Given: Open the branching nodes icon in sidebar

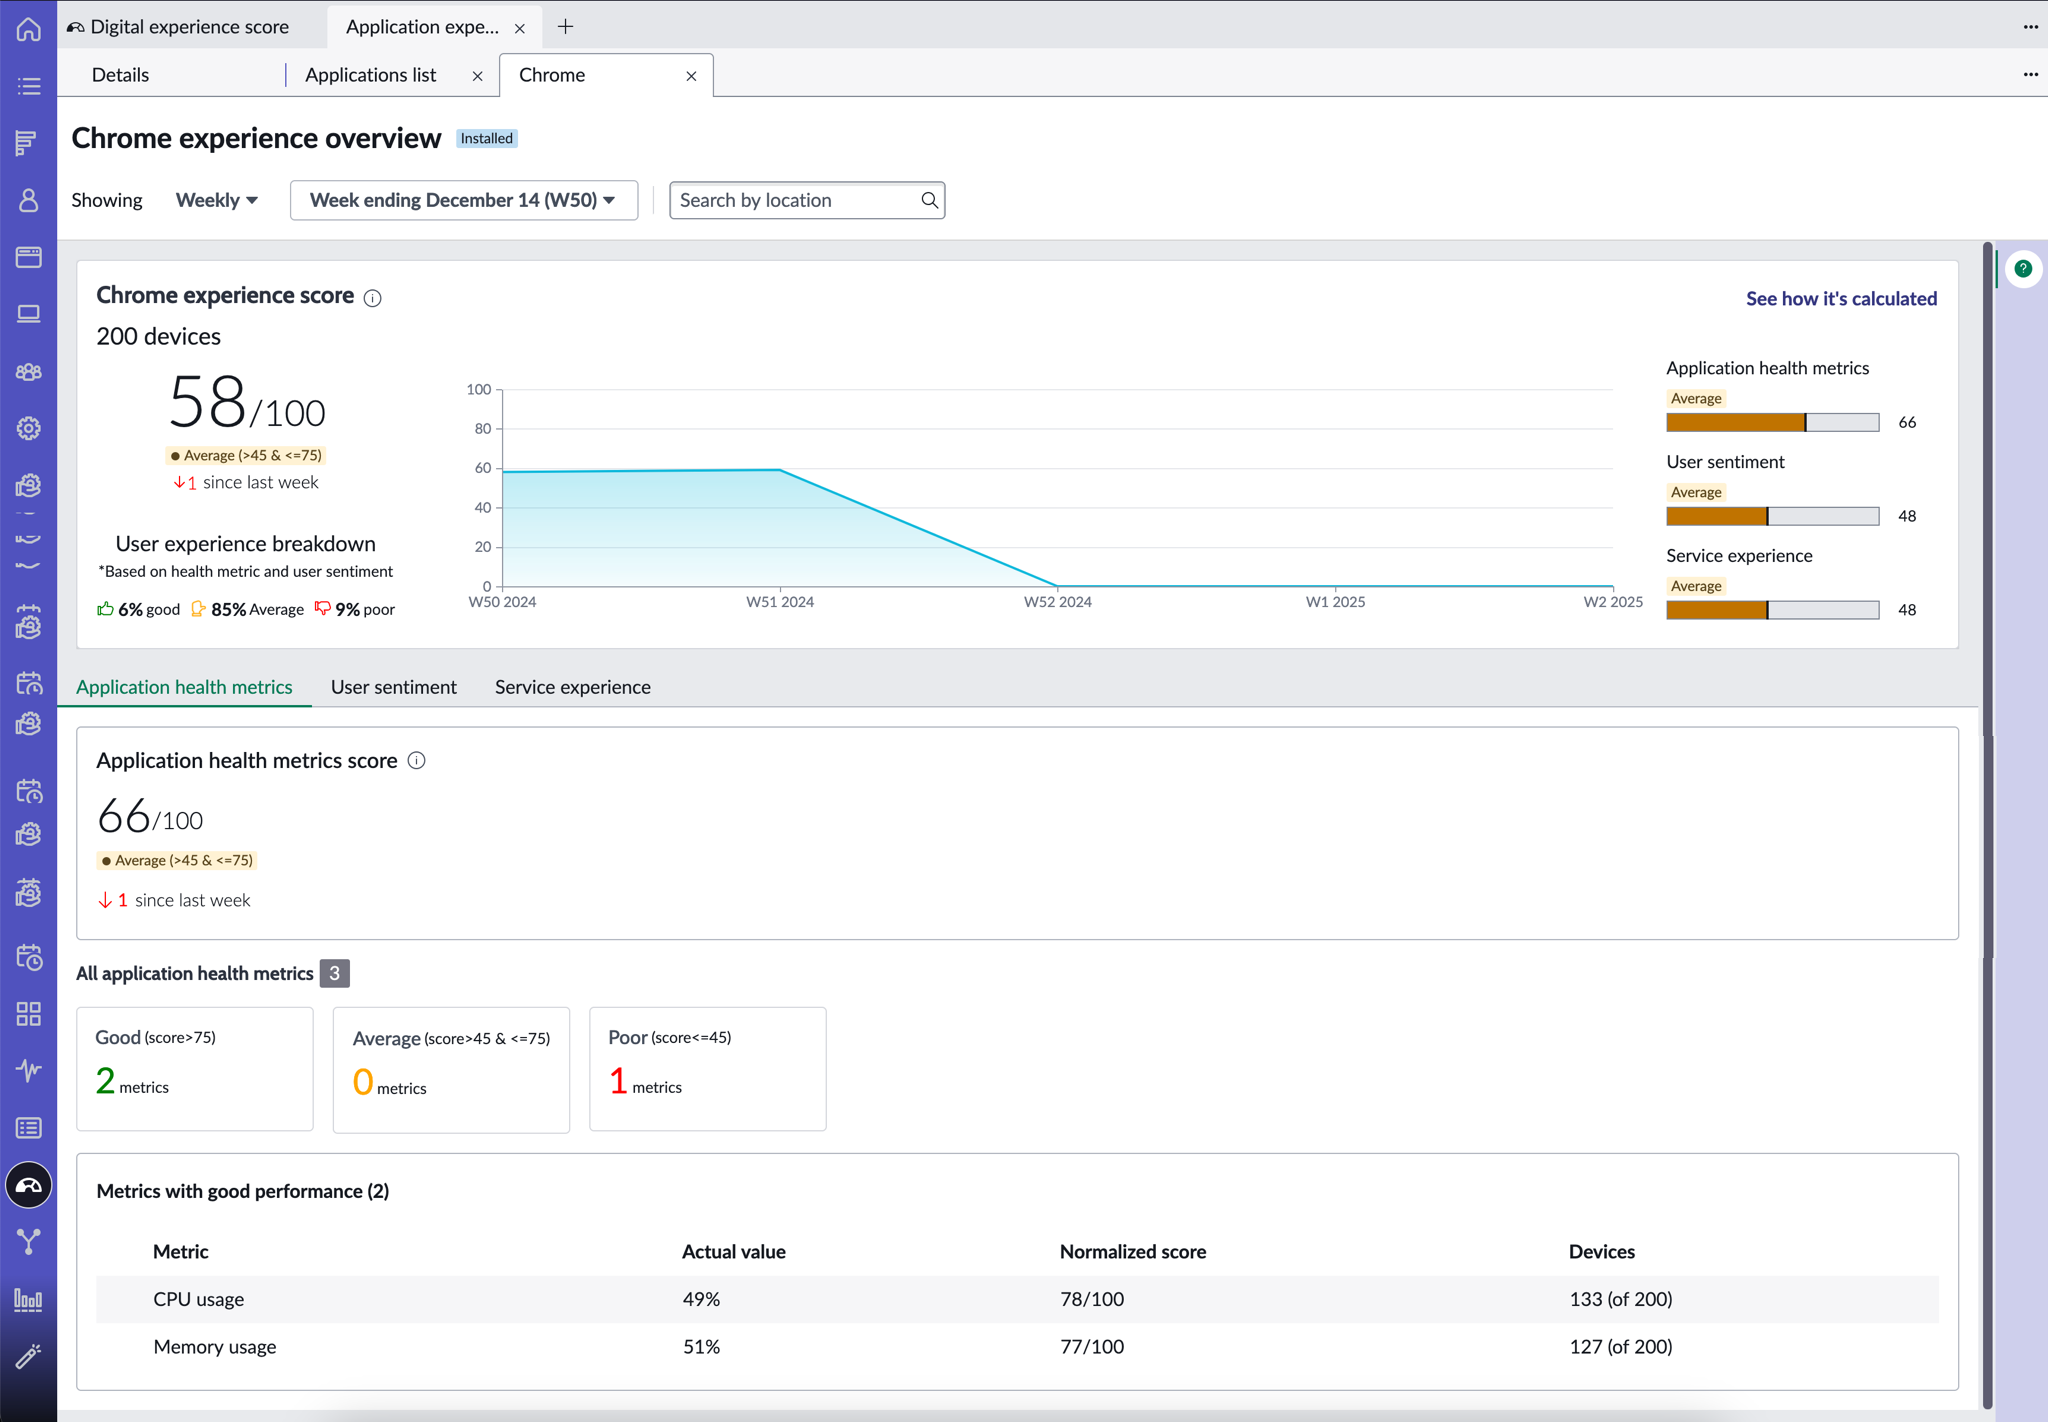Looking at the screenshot, I should point(29,1242).
